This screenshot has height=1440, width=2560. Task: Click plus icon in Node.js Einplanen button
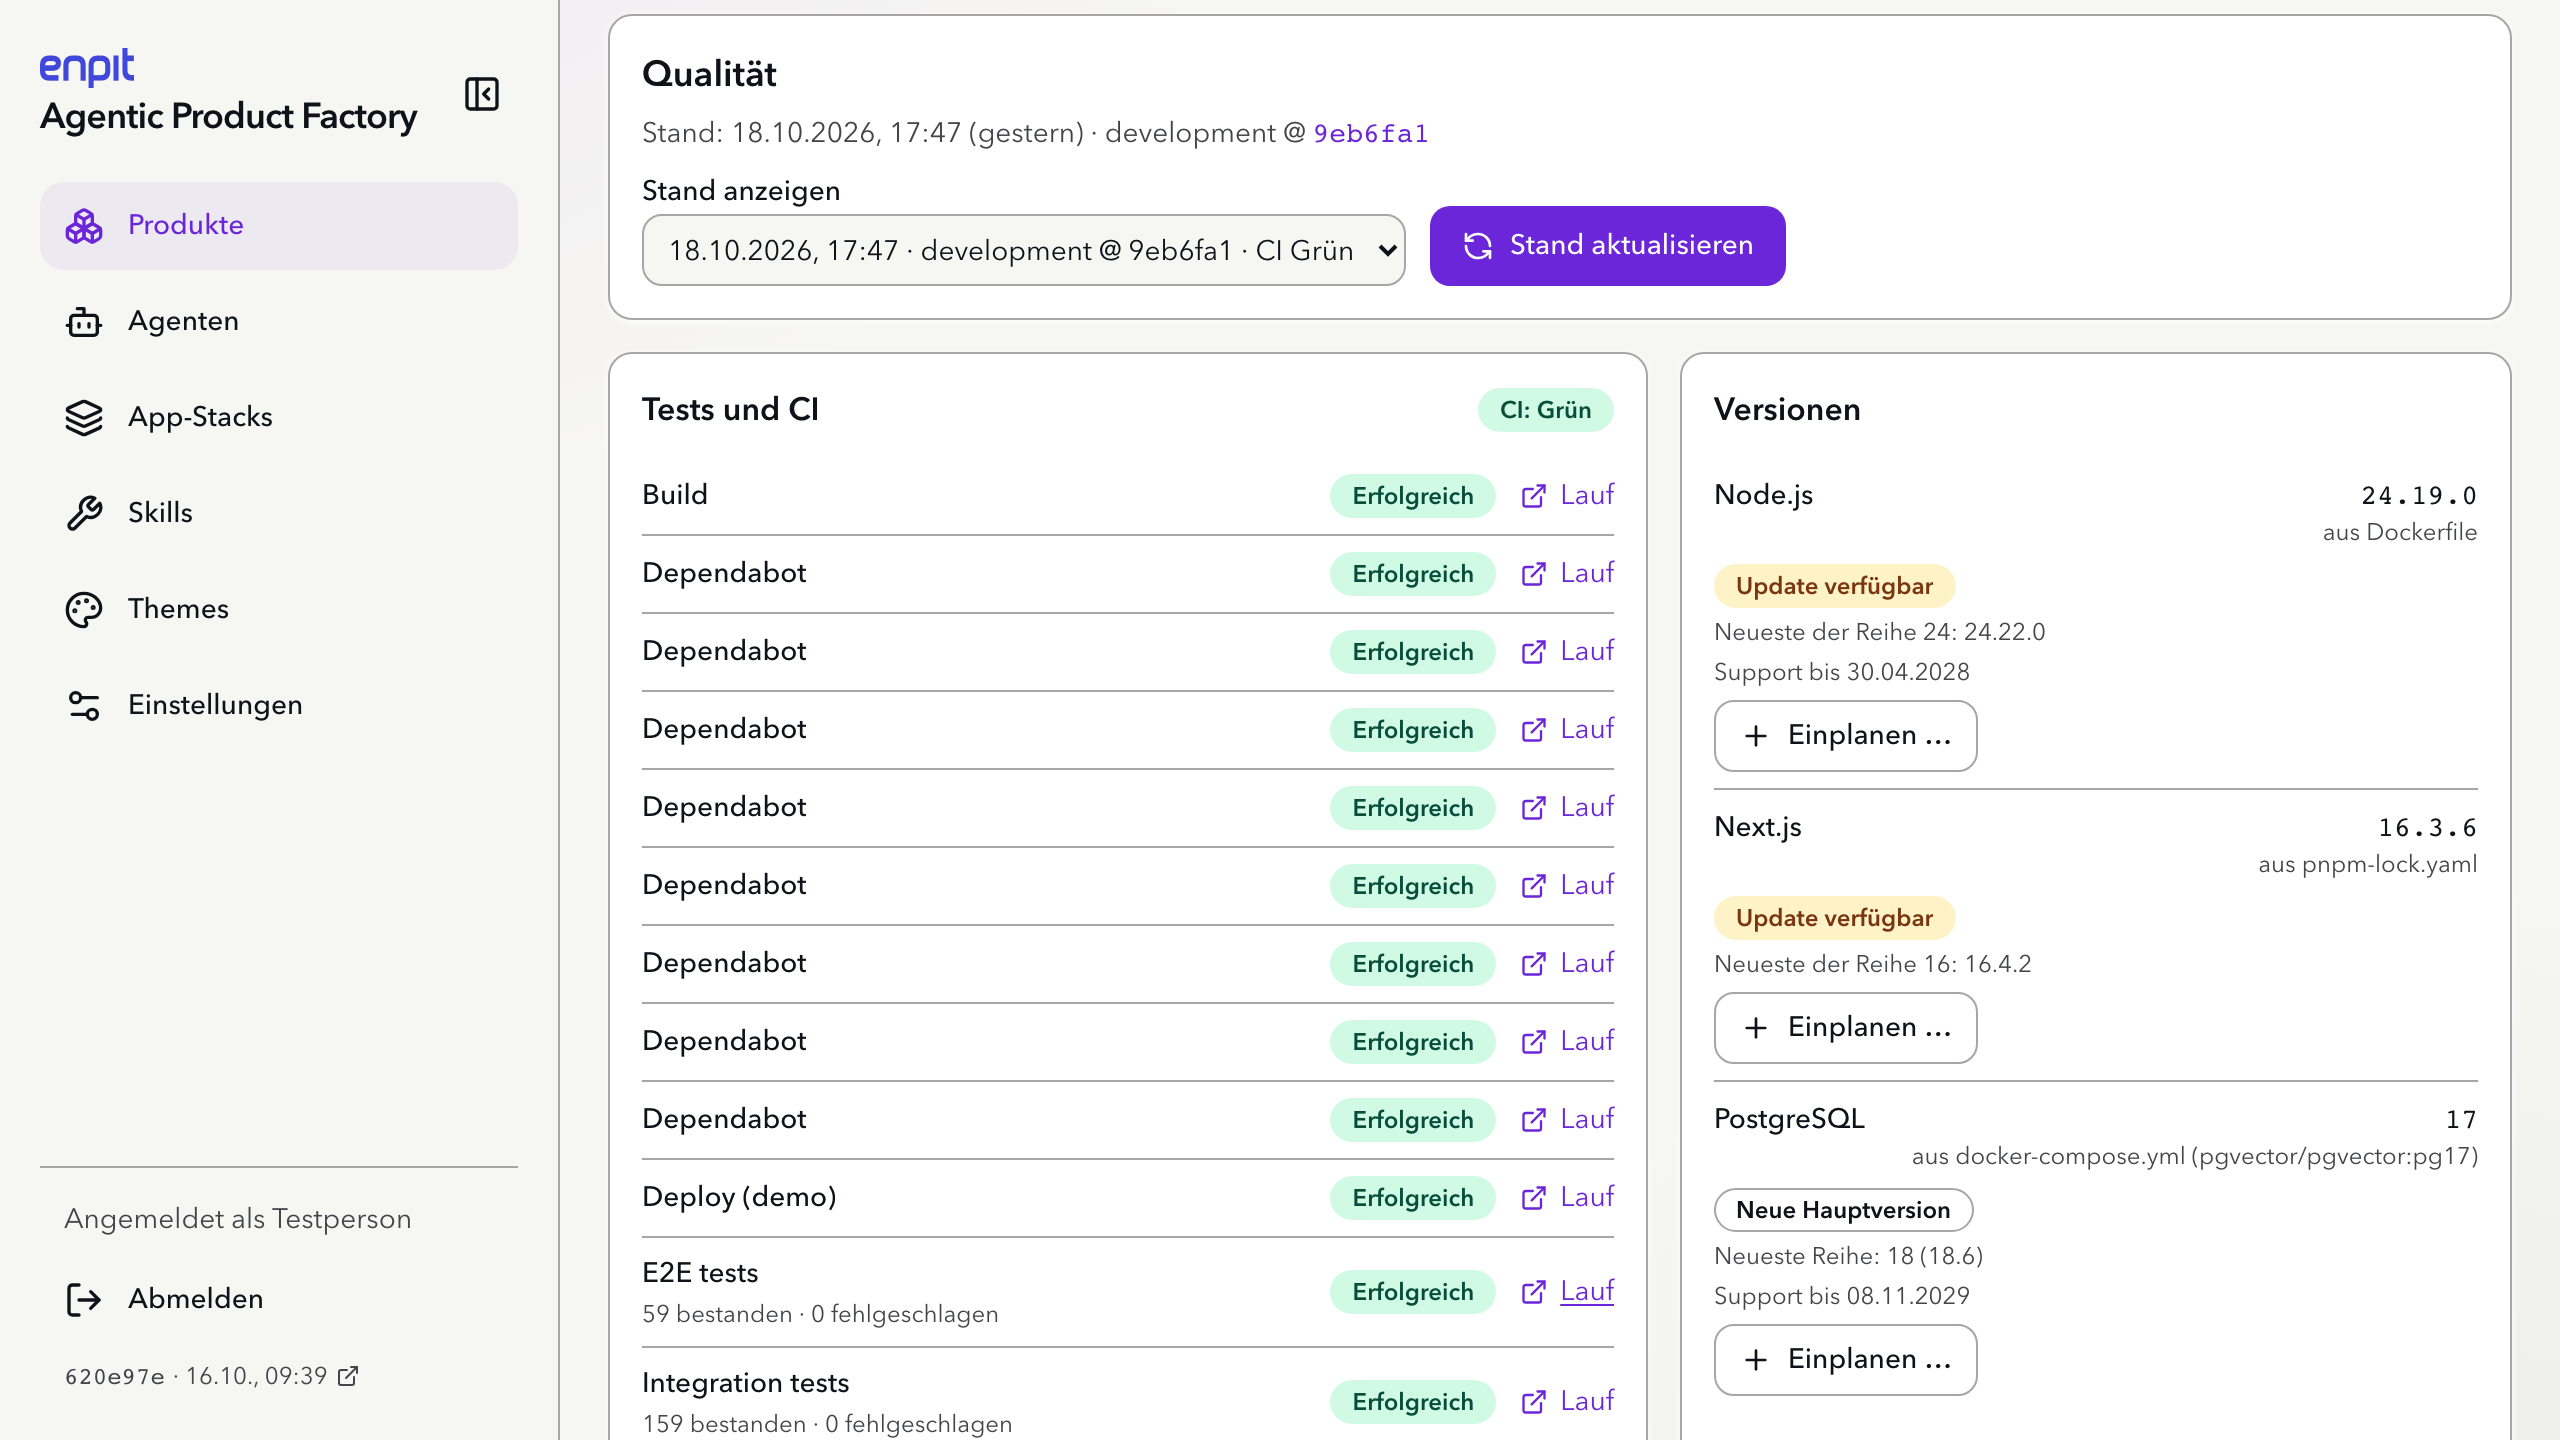point(1756,736)
